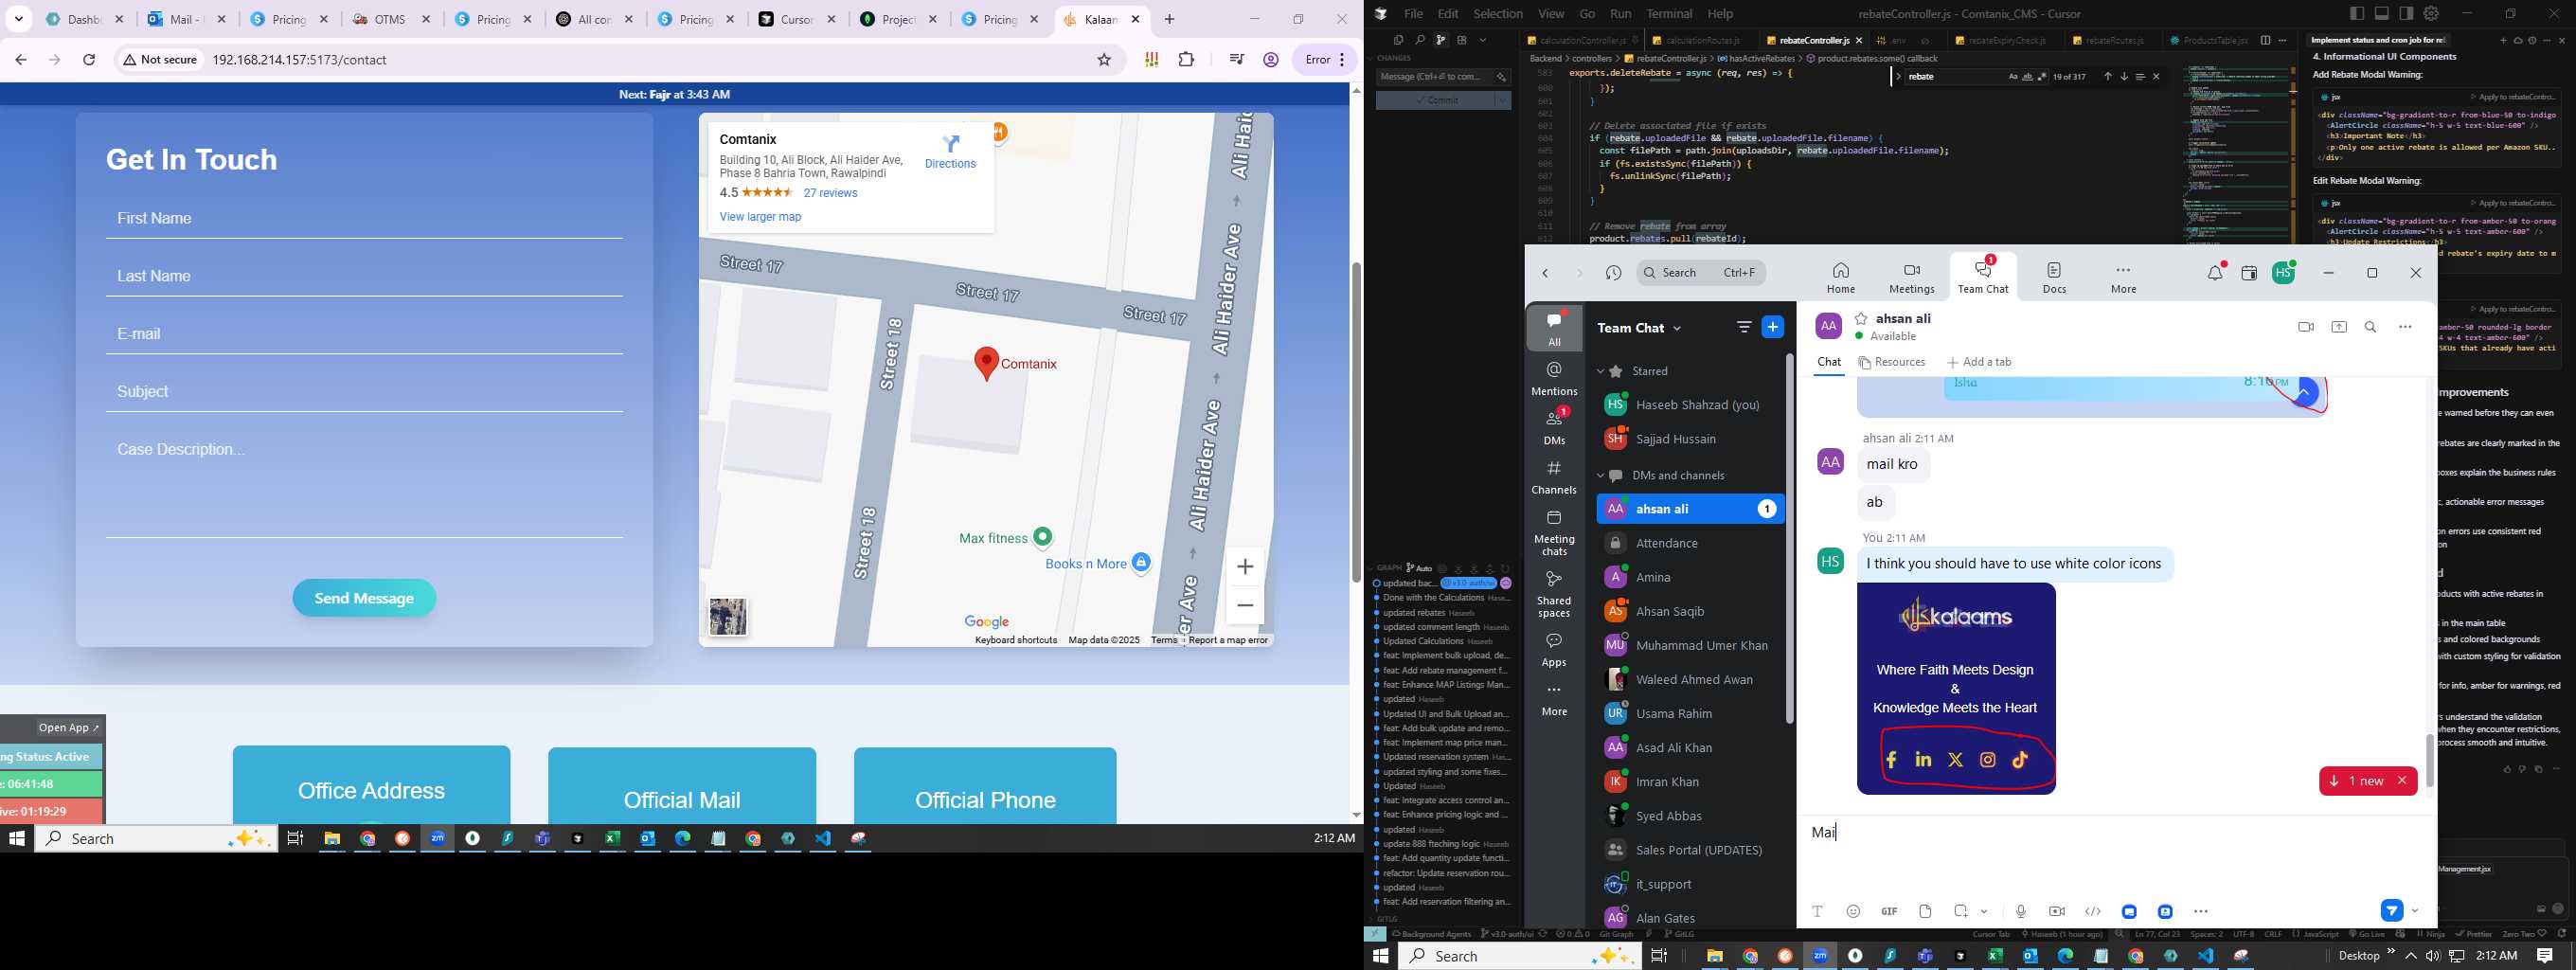Open Cursor Selection menu

1498,14
